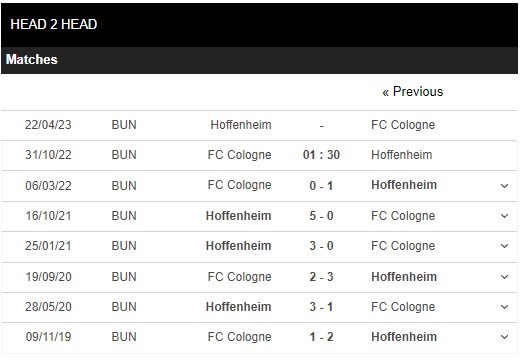Click the 1 - 2 score result
522x361 pixels.
pyautogui.click(x=321, y=337)
